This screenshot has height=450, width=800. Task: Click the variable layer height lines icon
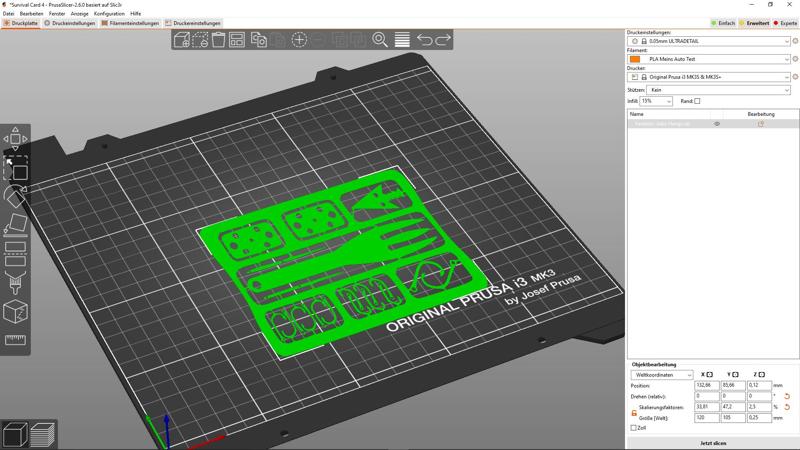tap(402, 40)
